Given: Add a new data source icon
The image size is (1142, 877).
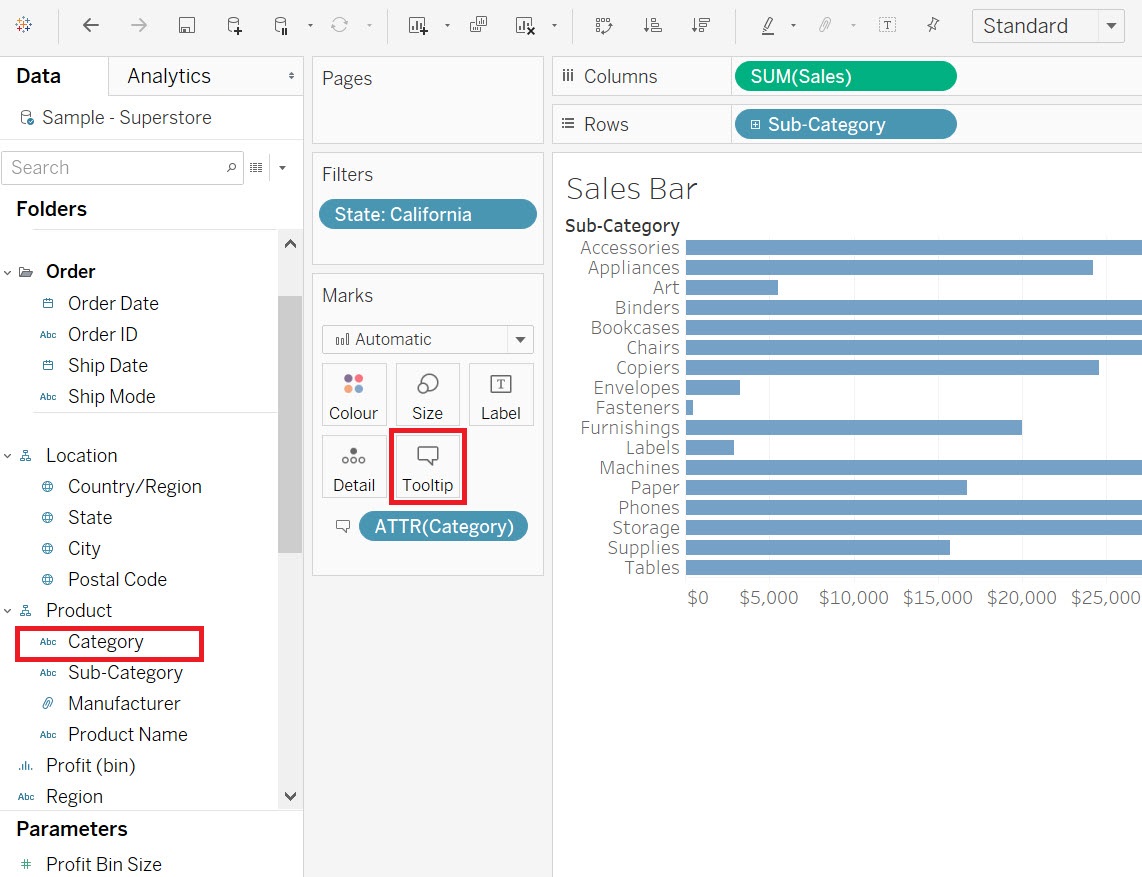Looking at the screenshot, I should (x=234, y=25).
